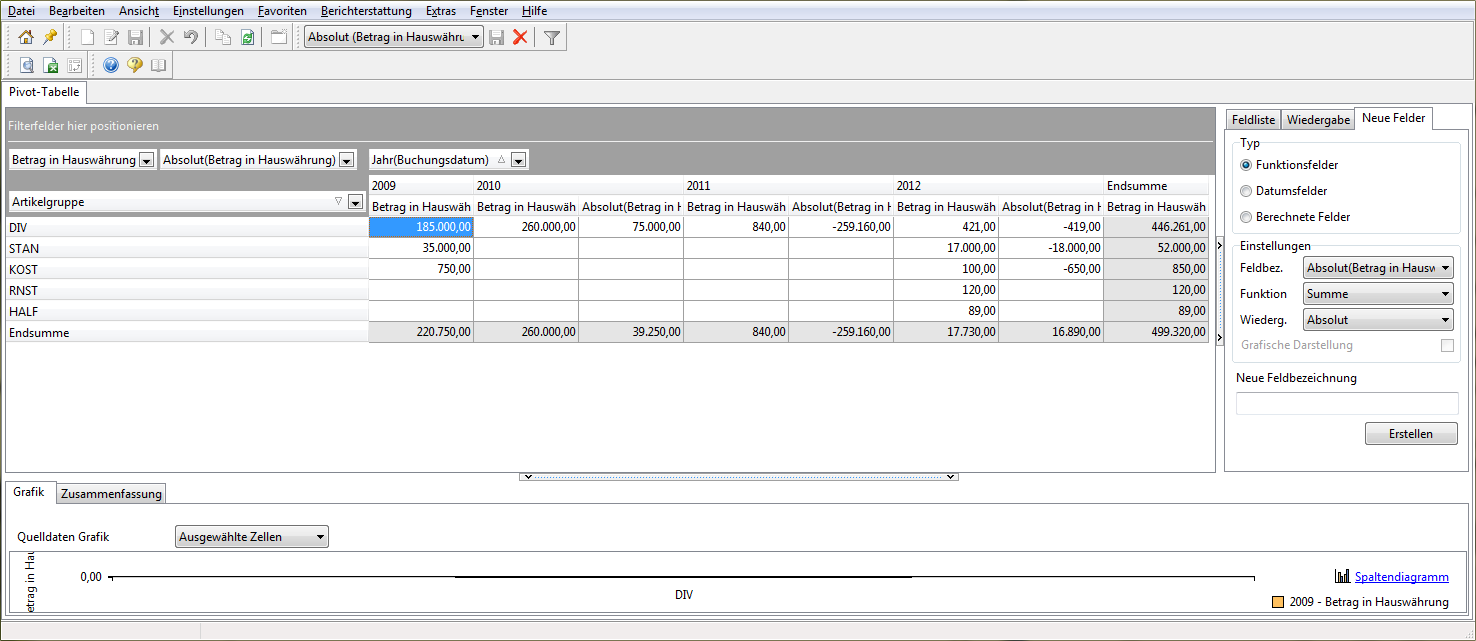Open the Wiederg. Absolut combo box
This screenshot has height=641, width=1476.
point(1379,320)
